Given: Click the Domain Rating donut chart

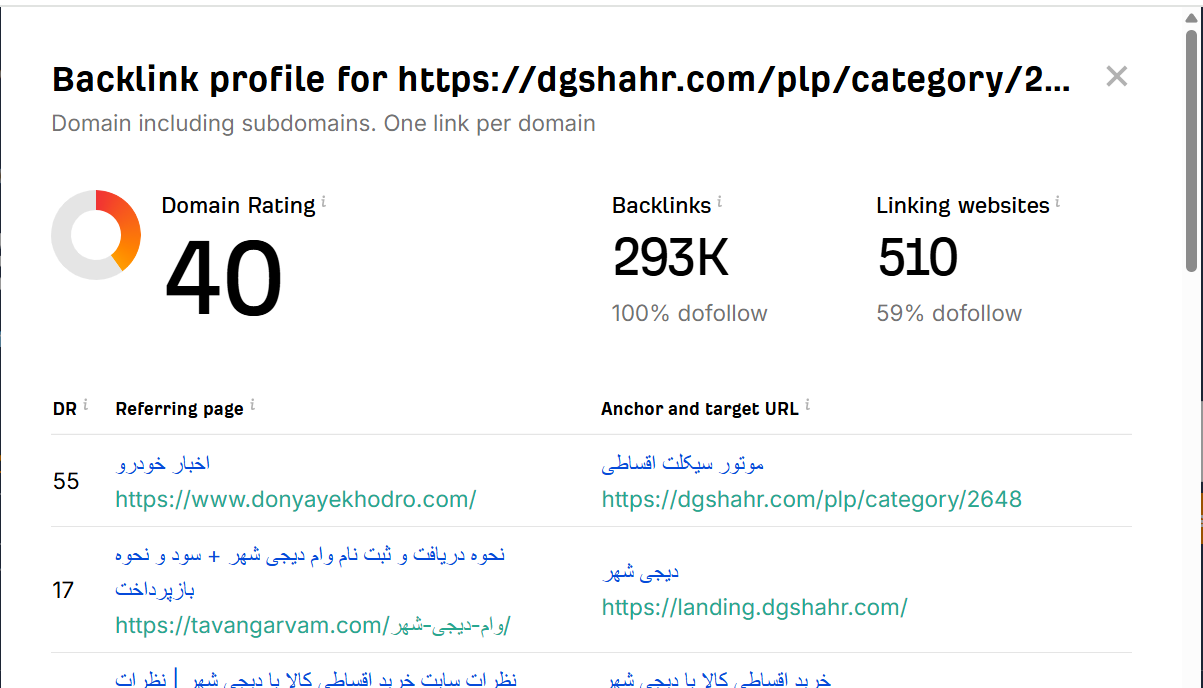Looking at the screenshot, I should (x=96, y=235).
